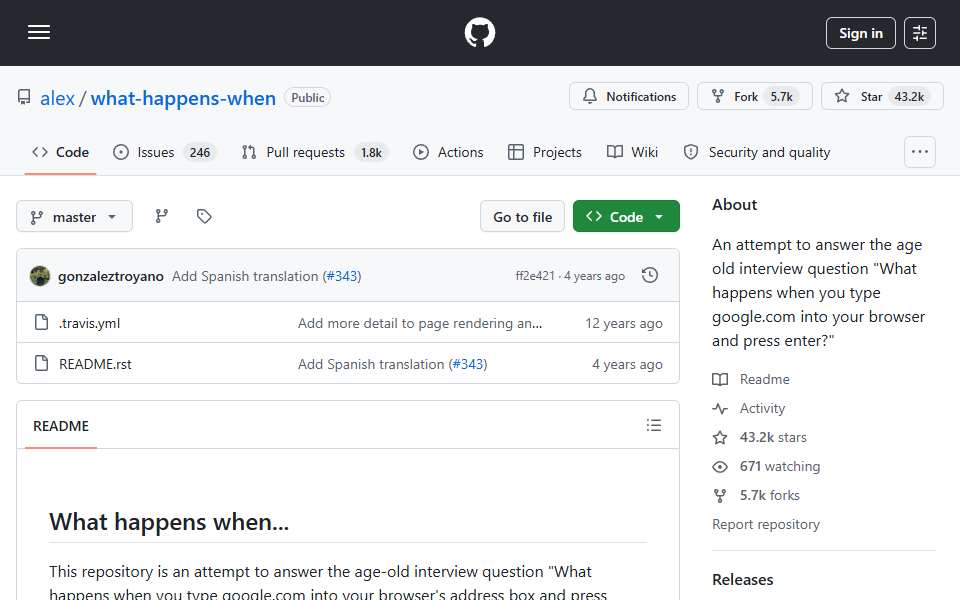Open appearance settings sliders icon
The width and height of the screenshot is (960, 600).
click(x=920, y=33)
